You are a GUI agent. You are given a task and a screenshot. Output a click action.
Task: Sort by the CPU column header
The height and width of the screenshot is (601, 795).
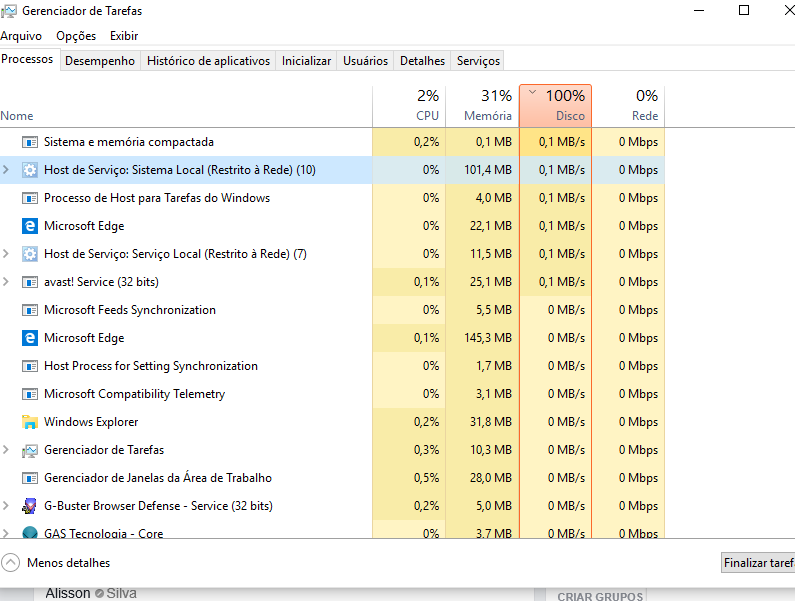(410, 106)
